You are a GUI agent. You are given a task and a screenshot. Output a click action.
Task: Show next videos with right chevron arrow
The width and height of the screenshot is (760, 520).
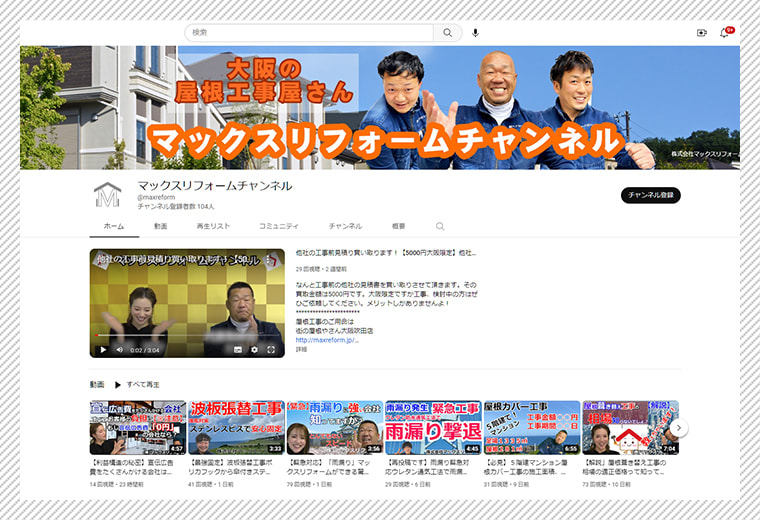(x=679, y=428)
